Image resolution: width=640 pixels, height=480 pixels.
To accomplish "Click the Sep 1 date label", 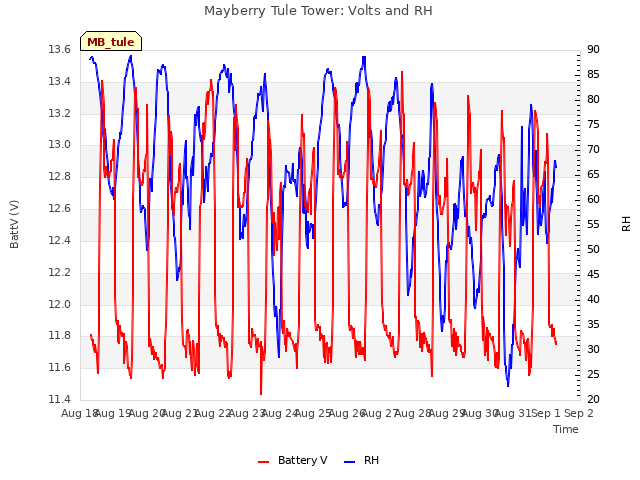I will click(x=546, y=413).
